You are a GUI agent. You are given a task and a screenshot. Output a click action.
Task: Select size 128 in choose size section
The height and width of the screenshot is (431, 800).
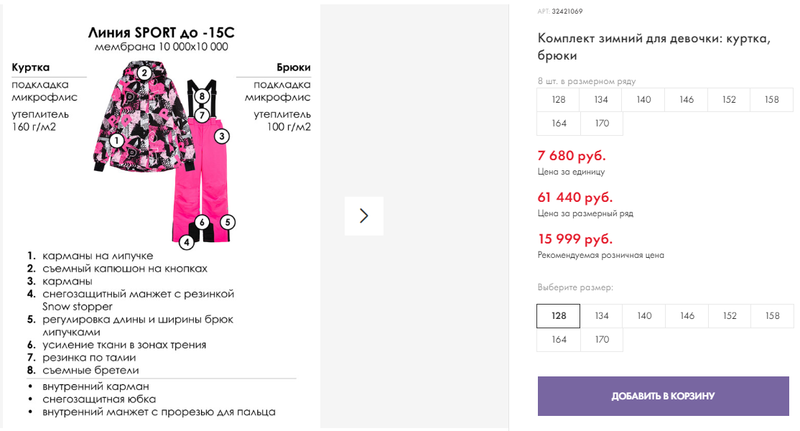pos(558,316)
